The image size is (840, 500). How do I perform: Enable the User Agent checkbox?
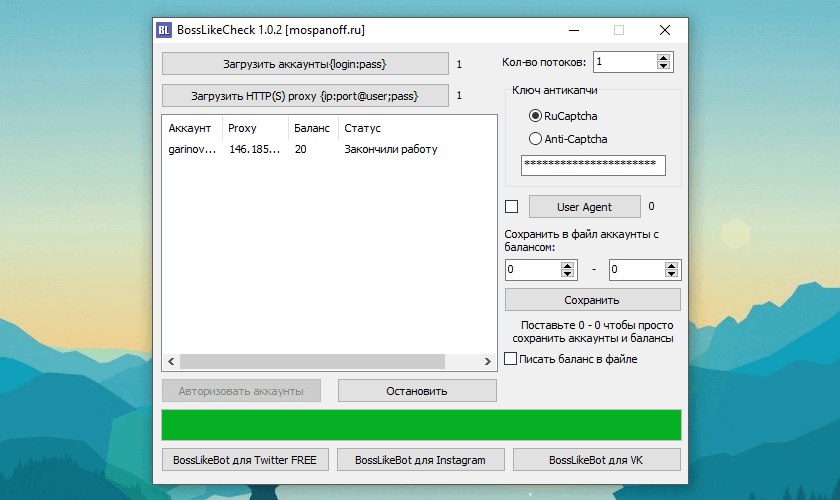(x=512, y=206)
